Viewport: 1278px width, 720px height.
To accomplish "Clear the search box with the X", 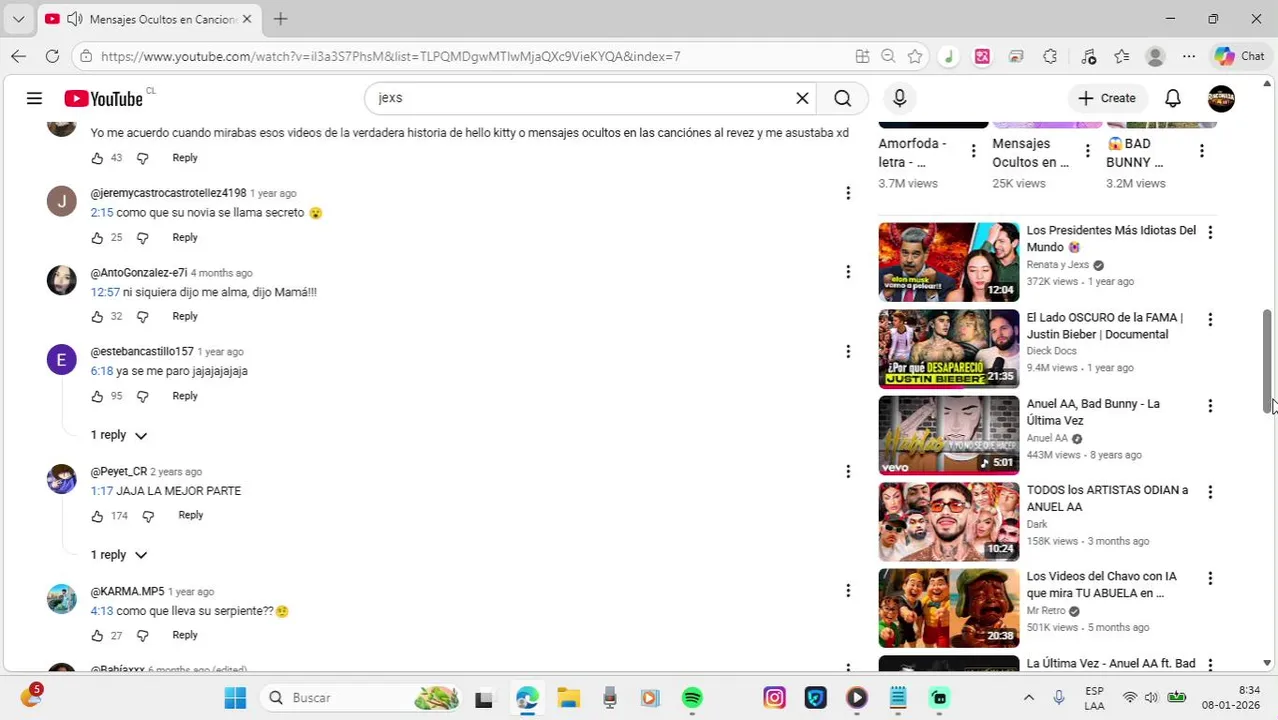I will (802, 98).
